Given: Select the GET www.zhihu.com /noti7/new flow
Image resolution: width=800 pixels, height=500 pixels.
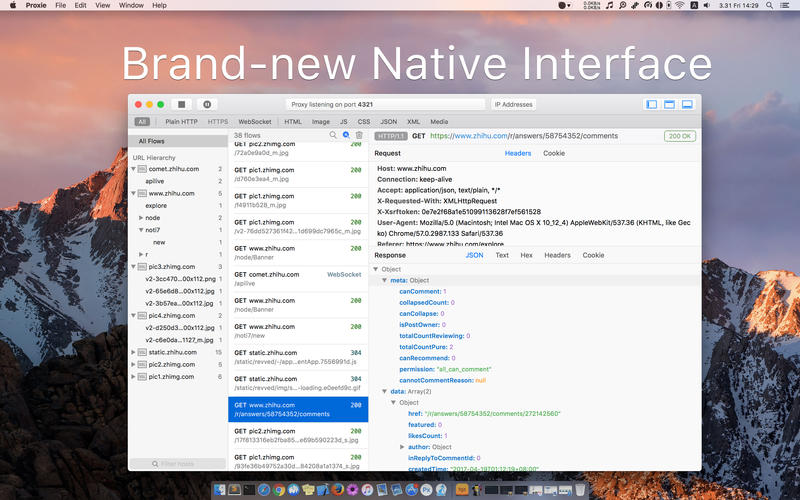Looking at the screenshot, I should [298, 331].
